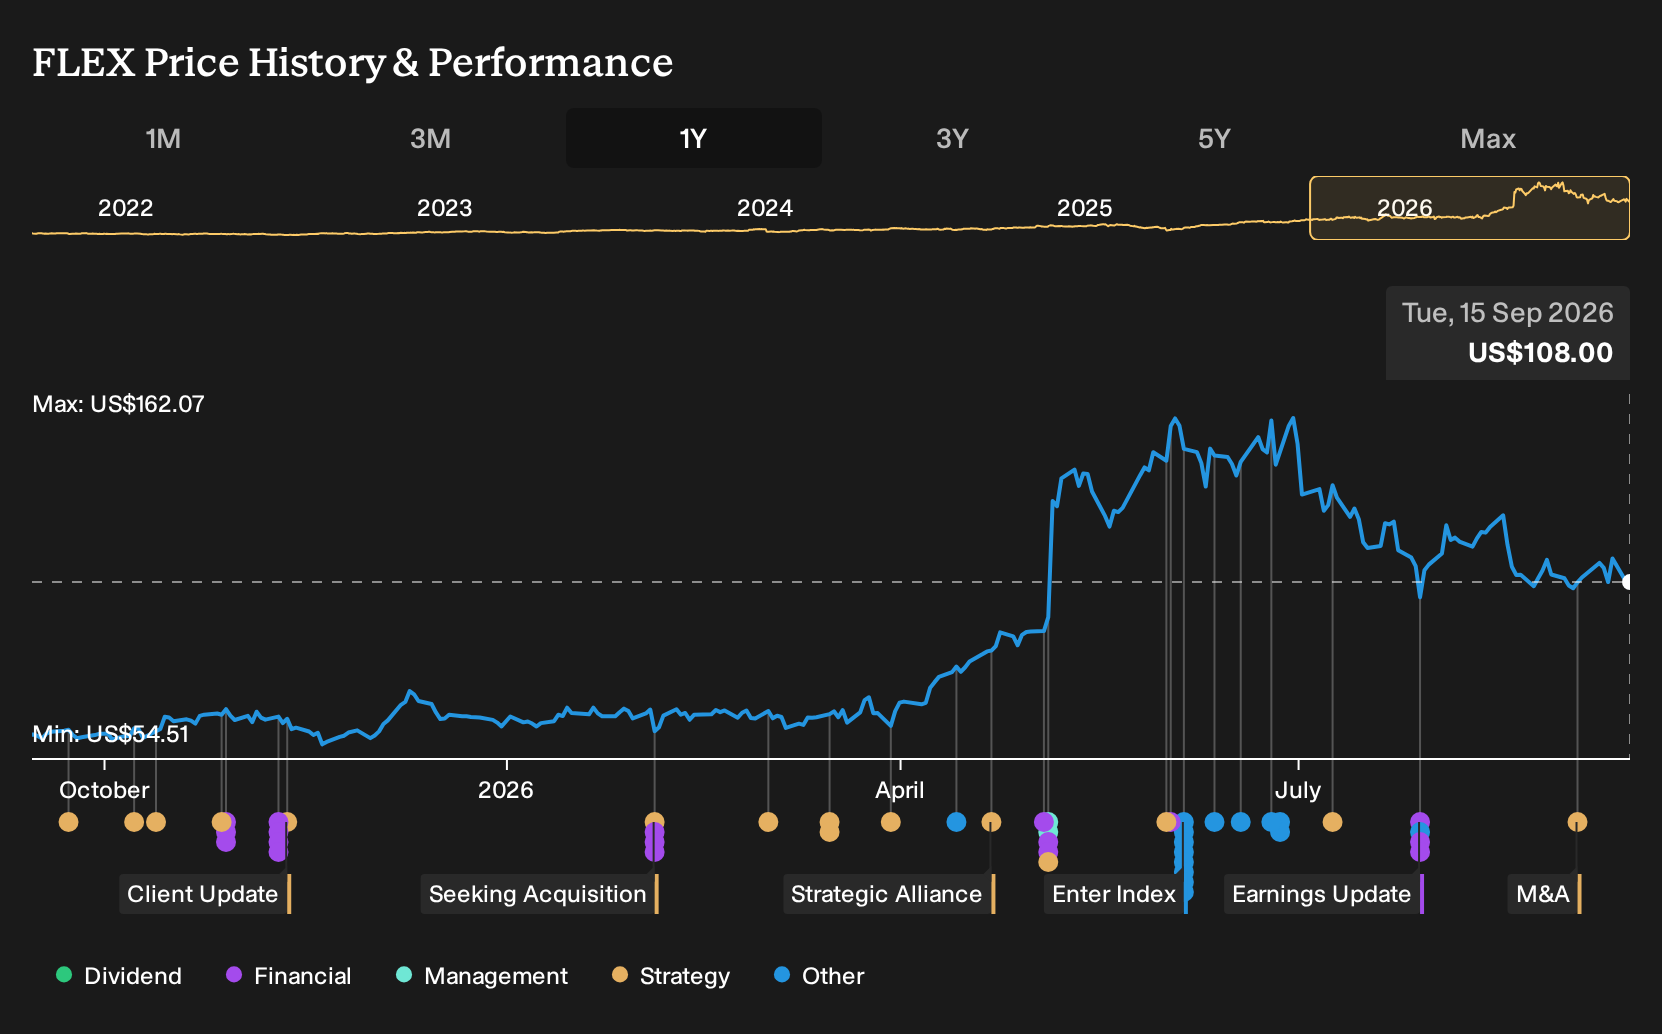Click the 'FLEX Price History & Performance' heading
This screenshot has height=1034, width=1662.
click(352, 62)
